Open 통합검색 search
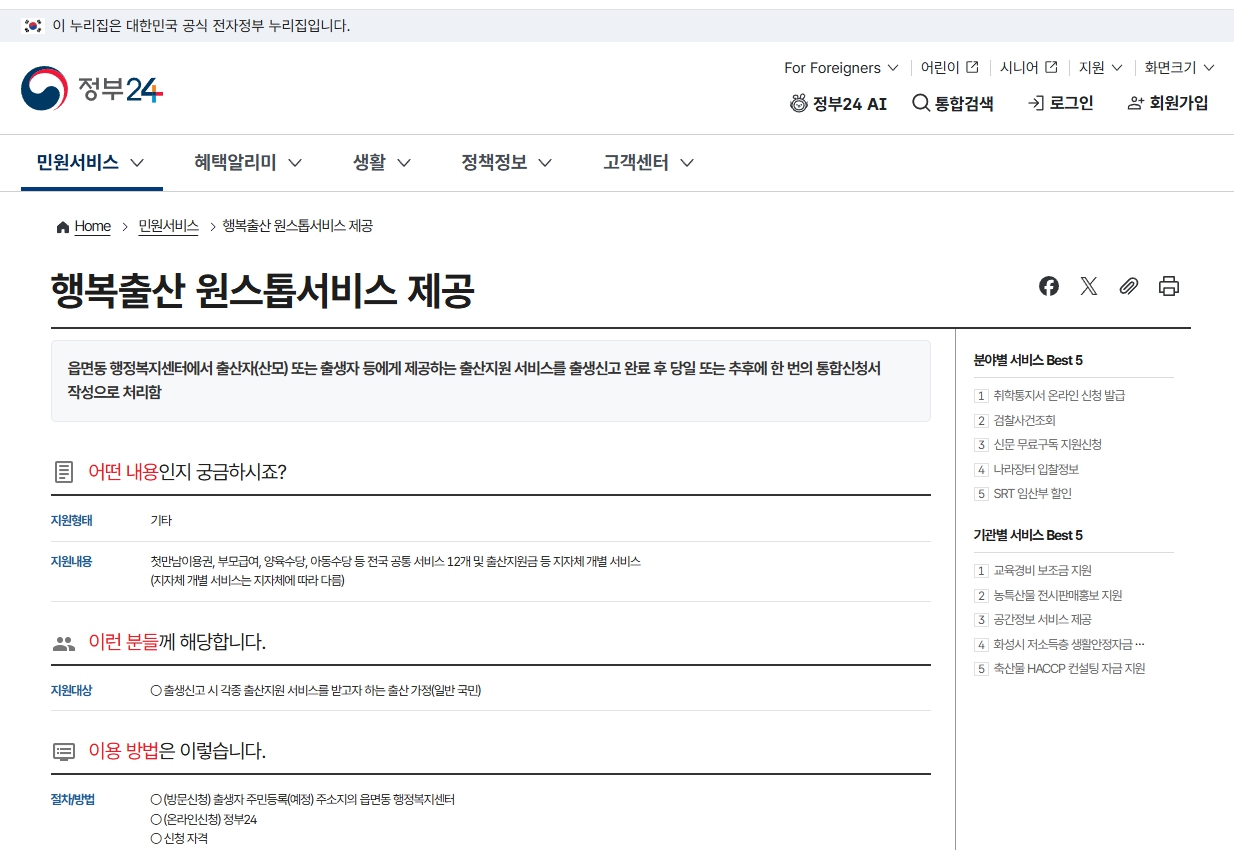The width and height of the screenshot is (1234, 850). pyautogui.click(x=953, y=103)
